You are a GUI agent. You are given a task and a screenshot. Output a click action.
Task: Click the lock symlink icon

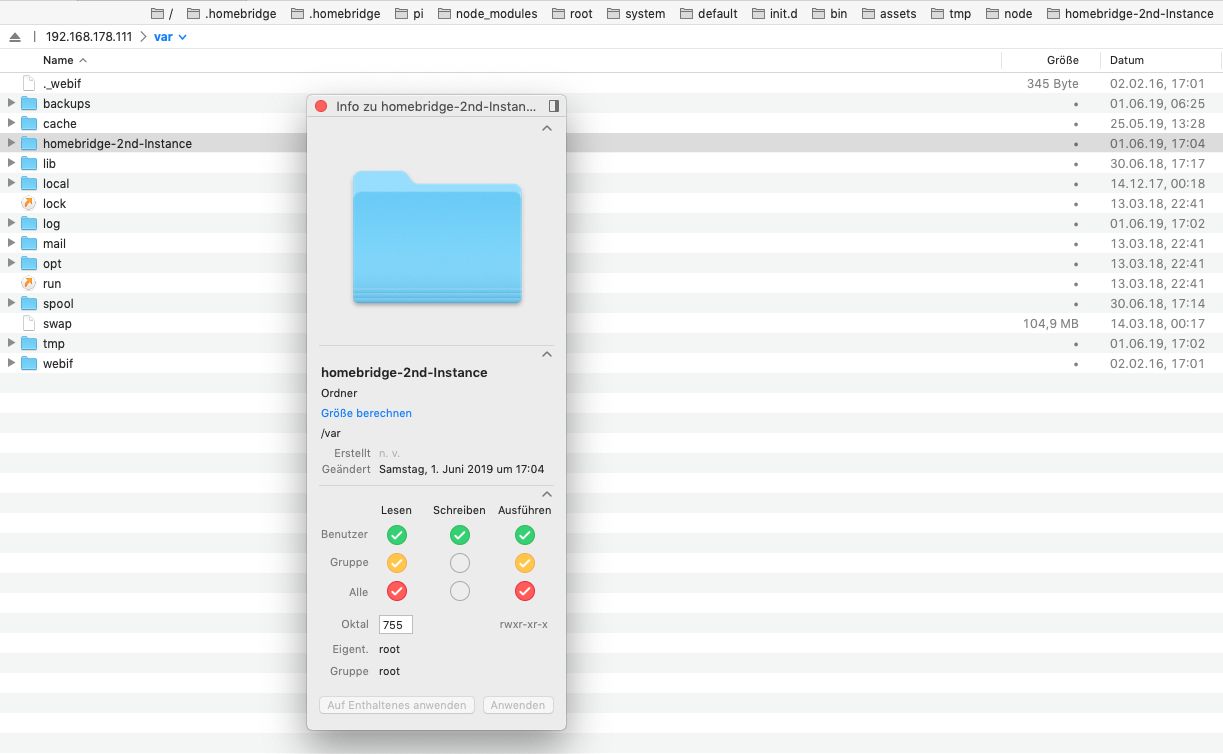pyautogui.click(x=28, y=204)
